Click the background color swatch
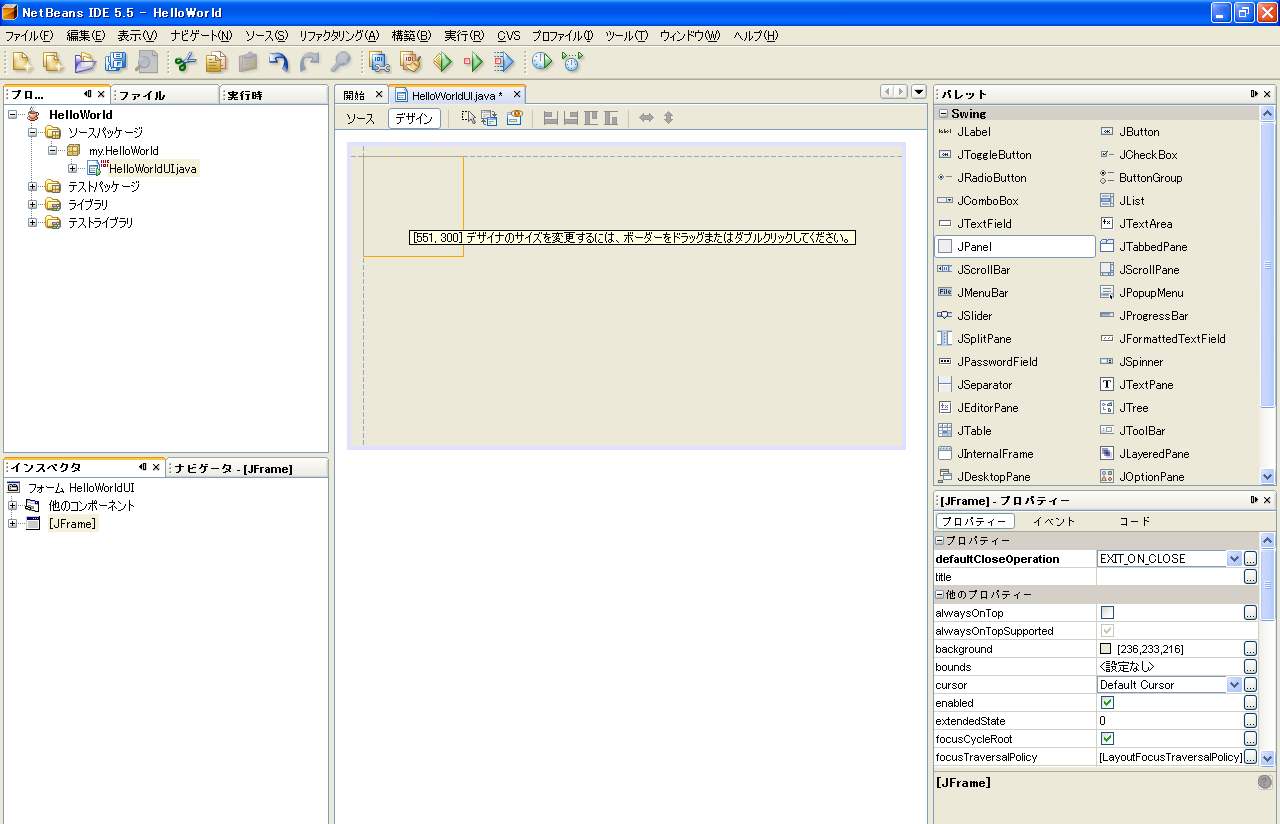The width and height of the screenshot is (1280, 824). point(1106,649)
